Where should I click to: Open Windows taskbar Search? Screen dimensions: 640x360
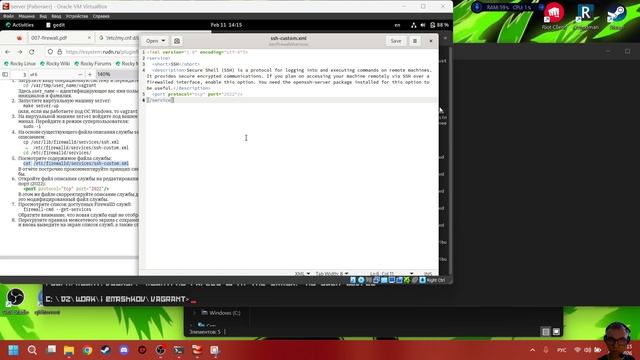coord(32,350)
